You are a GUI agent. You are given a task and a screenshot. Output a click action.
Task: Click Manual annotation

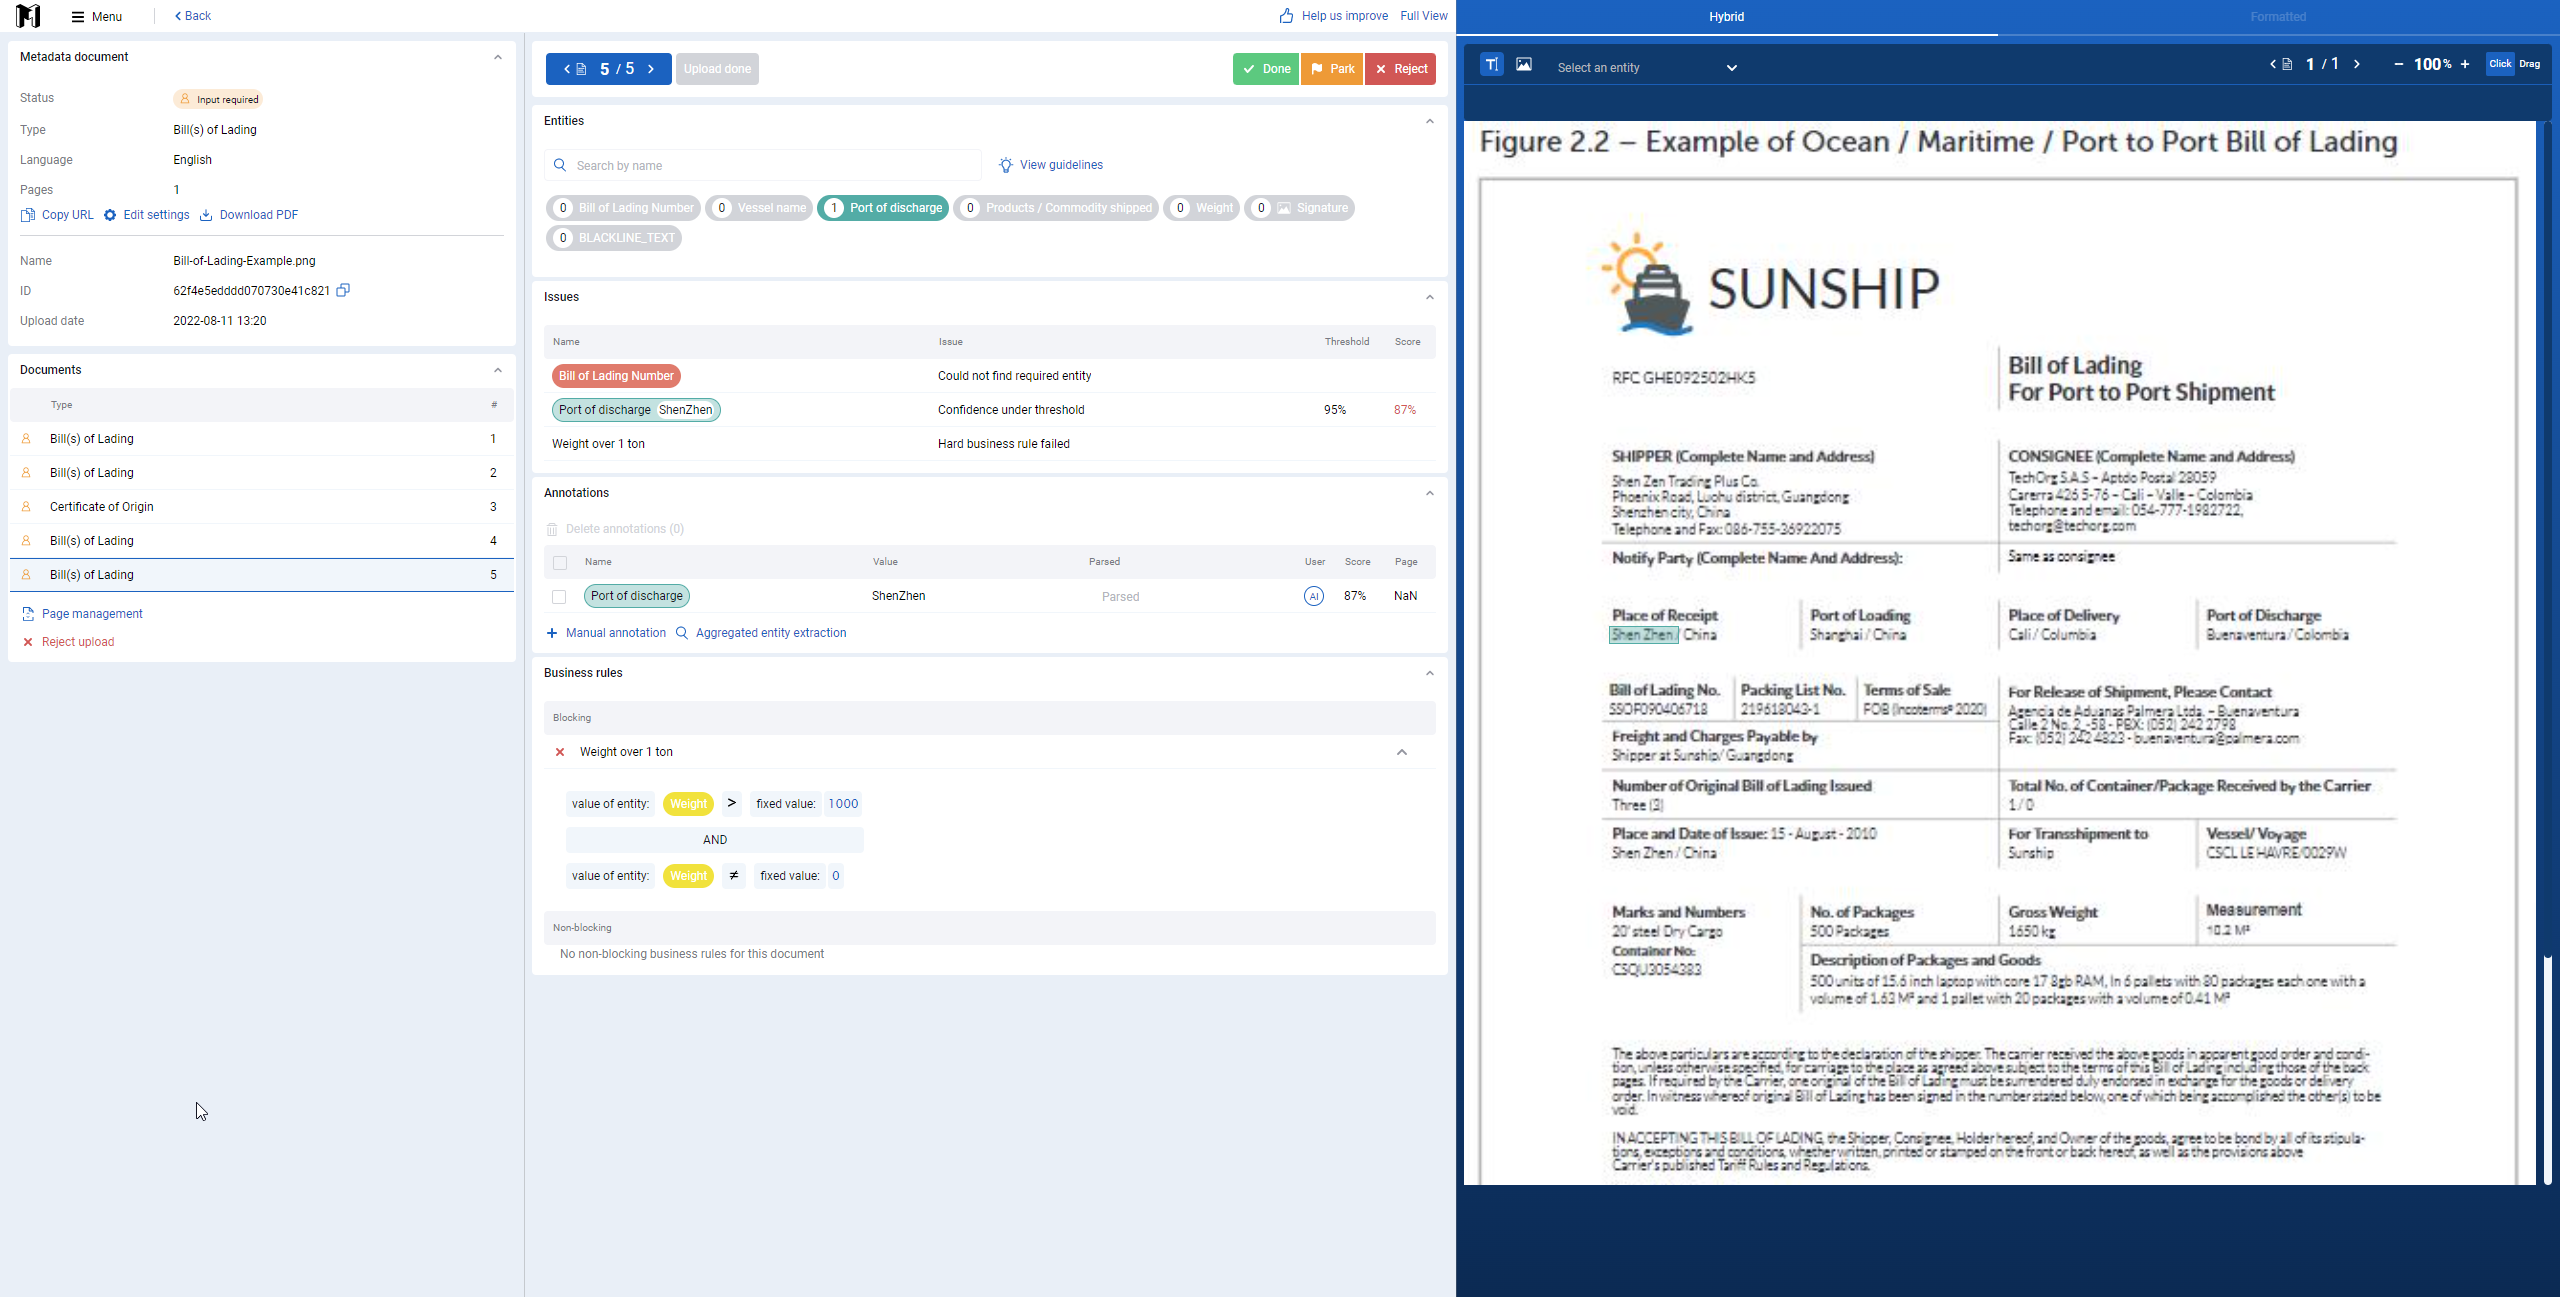[606, 633]
